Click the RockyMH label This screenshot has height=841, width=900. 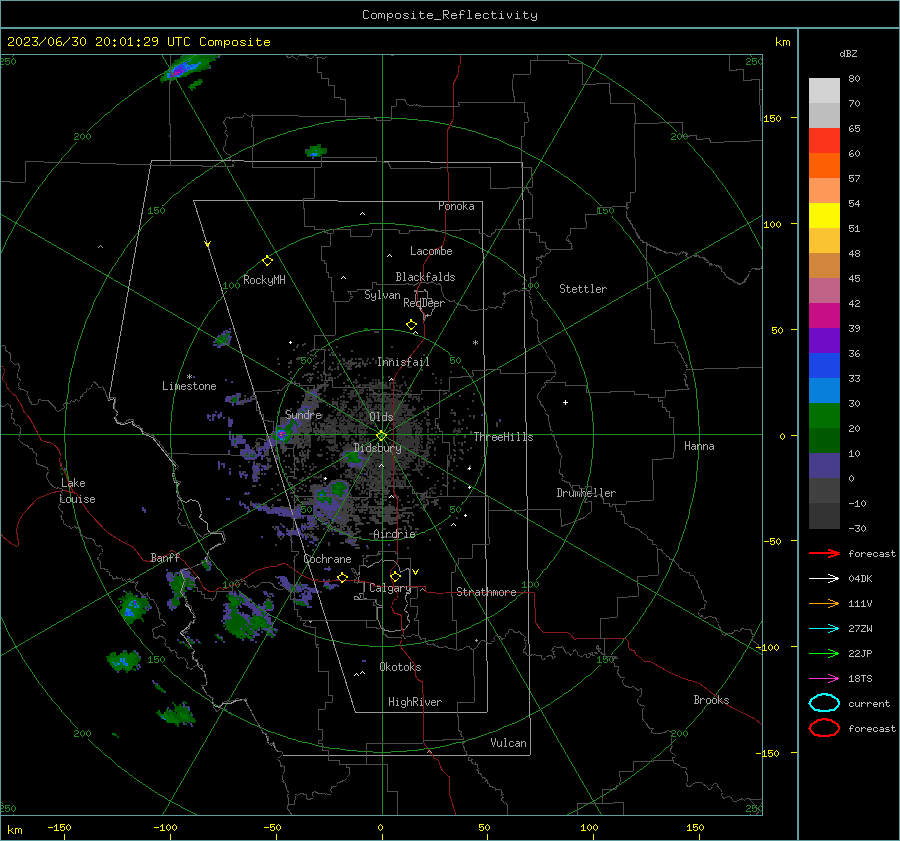click(x=264, y=280)
